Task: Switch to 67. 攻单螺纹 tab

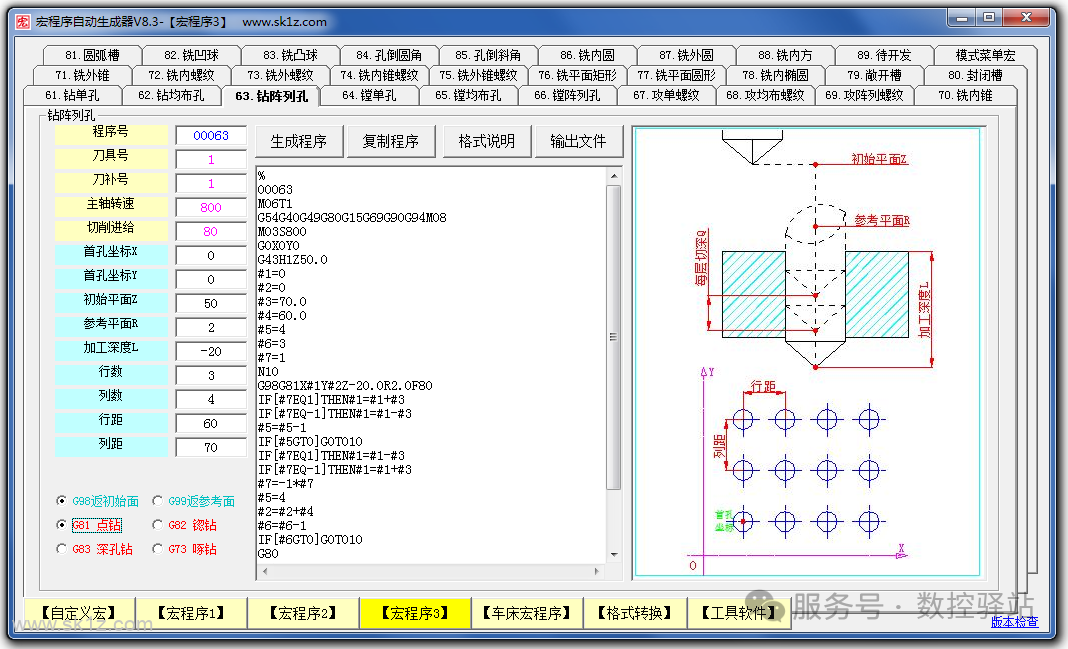Action: (666, 95)
